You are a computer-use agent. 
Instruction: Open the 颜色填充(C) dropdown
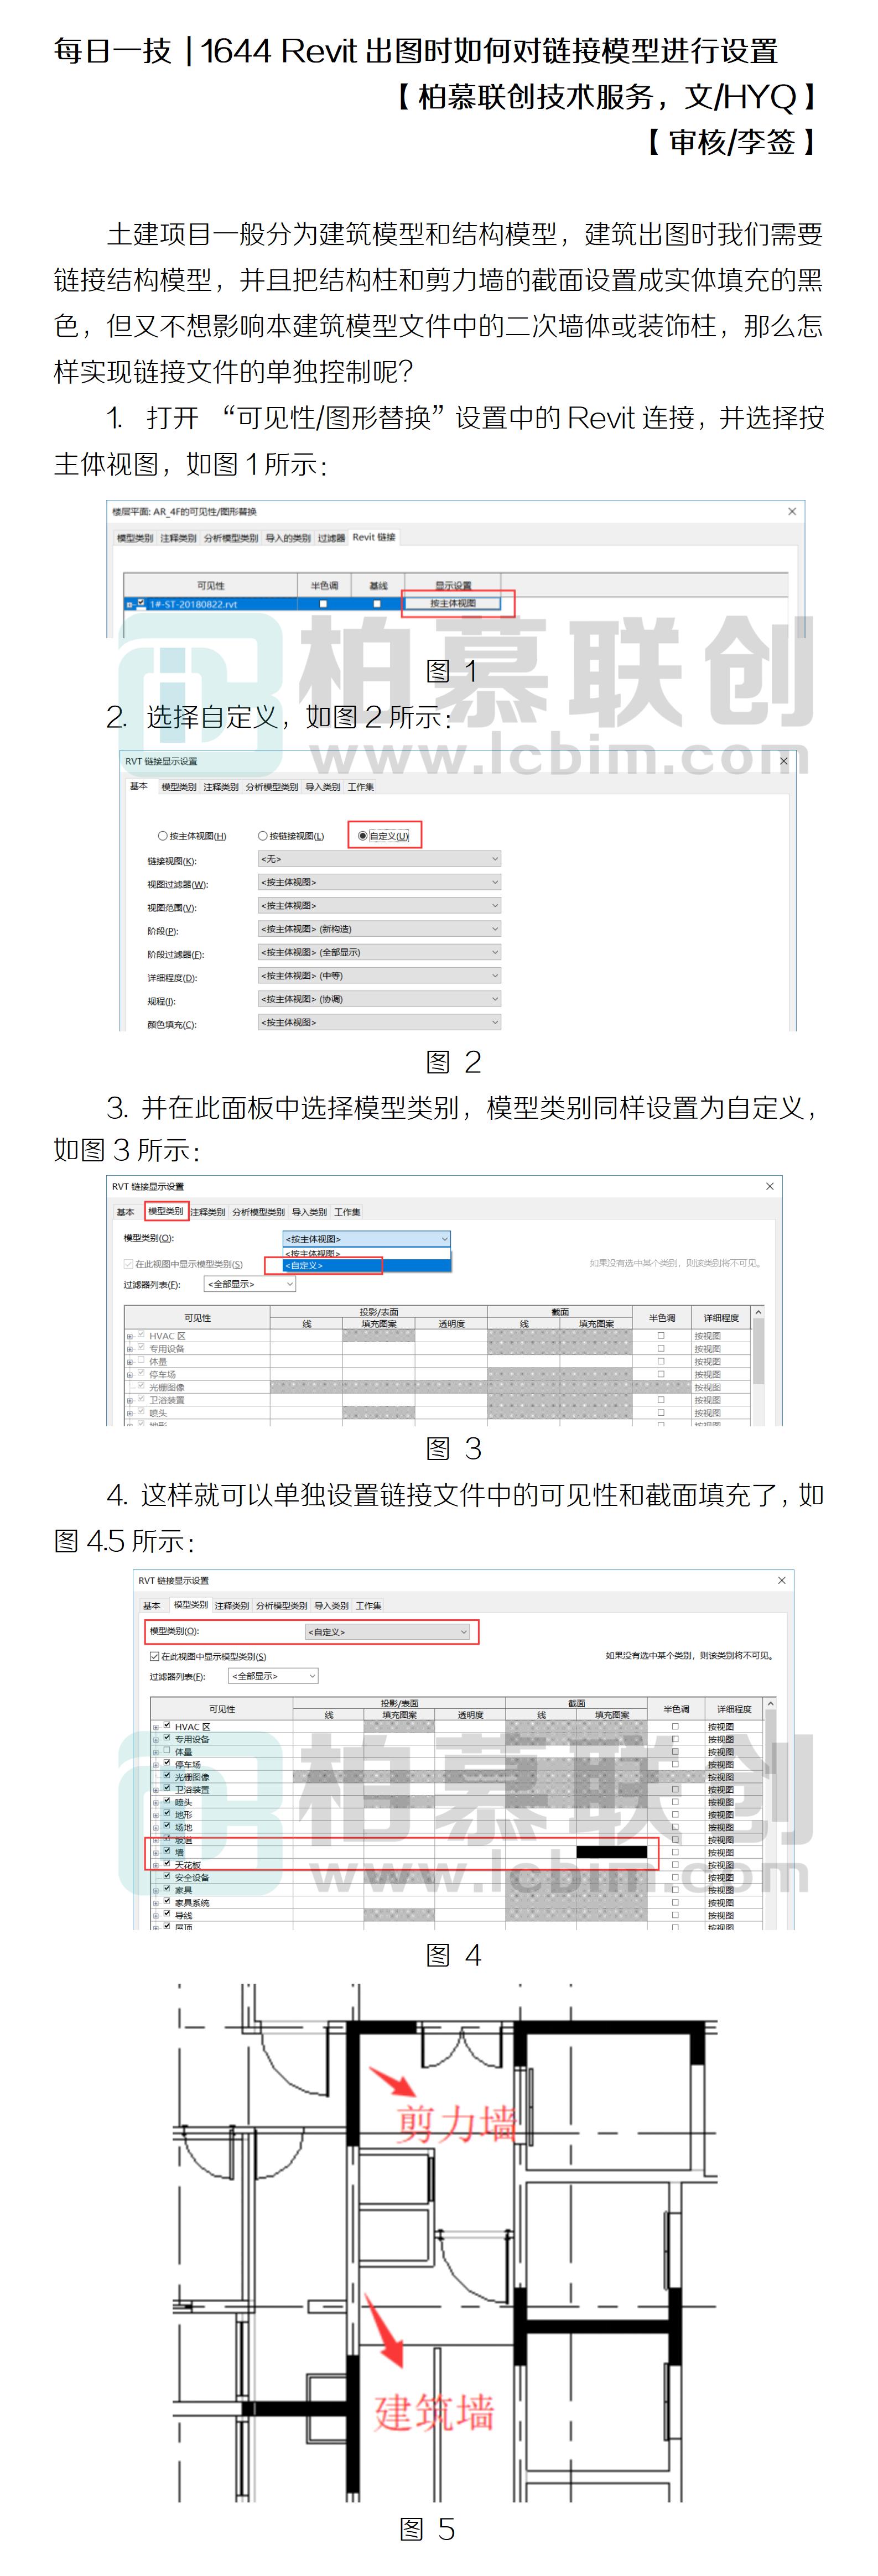[379, 1022]
